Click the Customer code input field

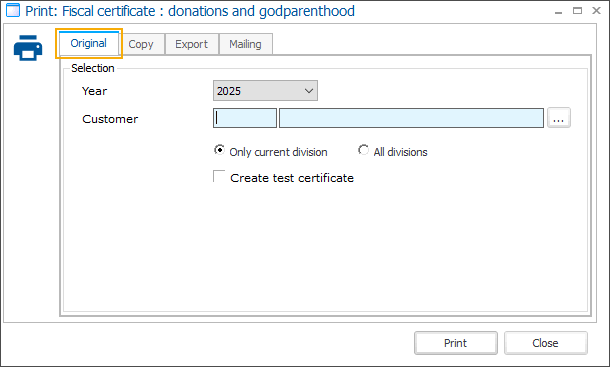[x=245, y=118]
